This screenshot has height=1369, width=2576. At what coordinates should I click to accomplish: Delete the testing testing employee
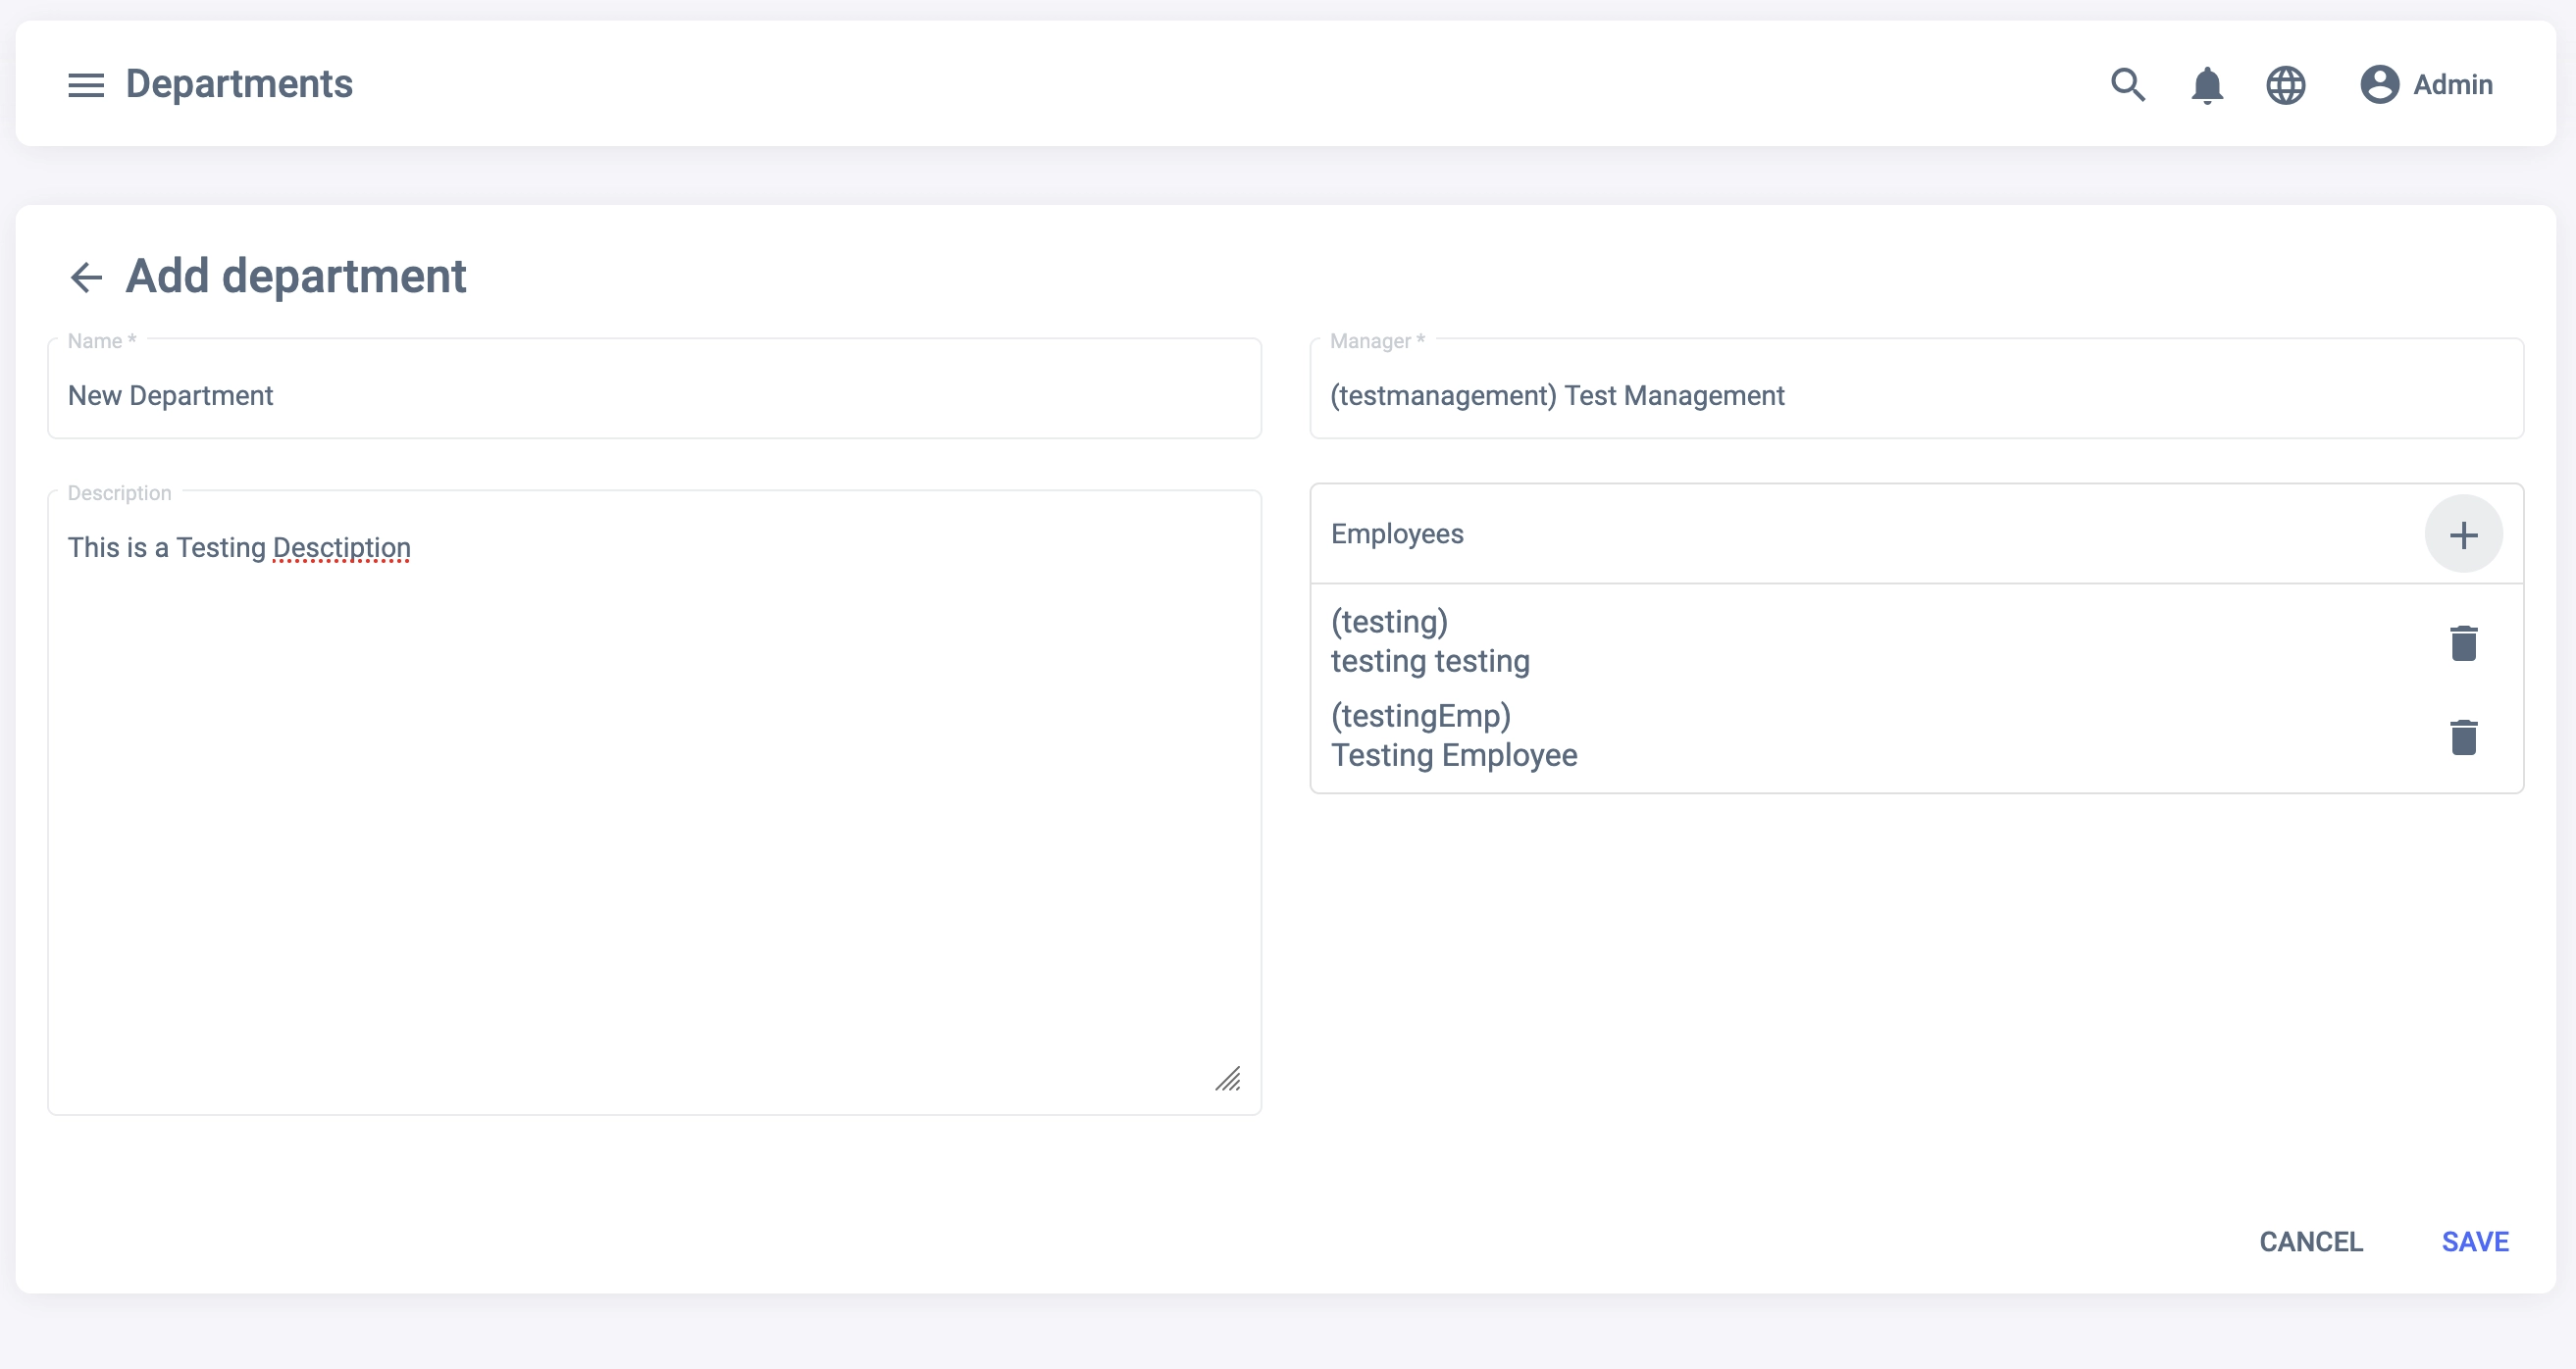point(2463,643)
